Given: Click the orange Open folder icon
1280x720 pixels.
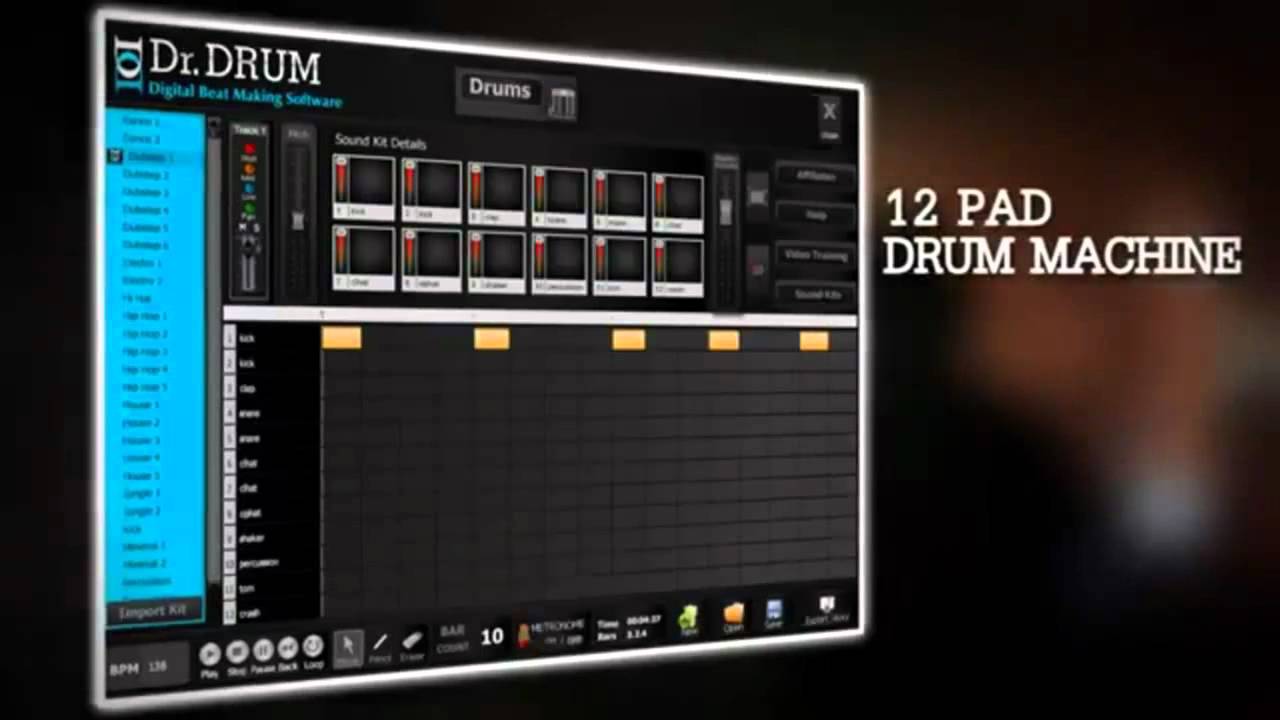Looking at the screenshot, I should pyautogui.click(x=734, y=613).
